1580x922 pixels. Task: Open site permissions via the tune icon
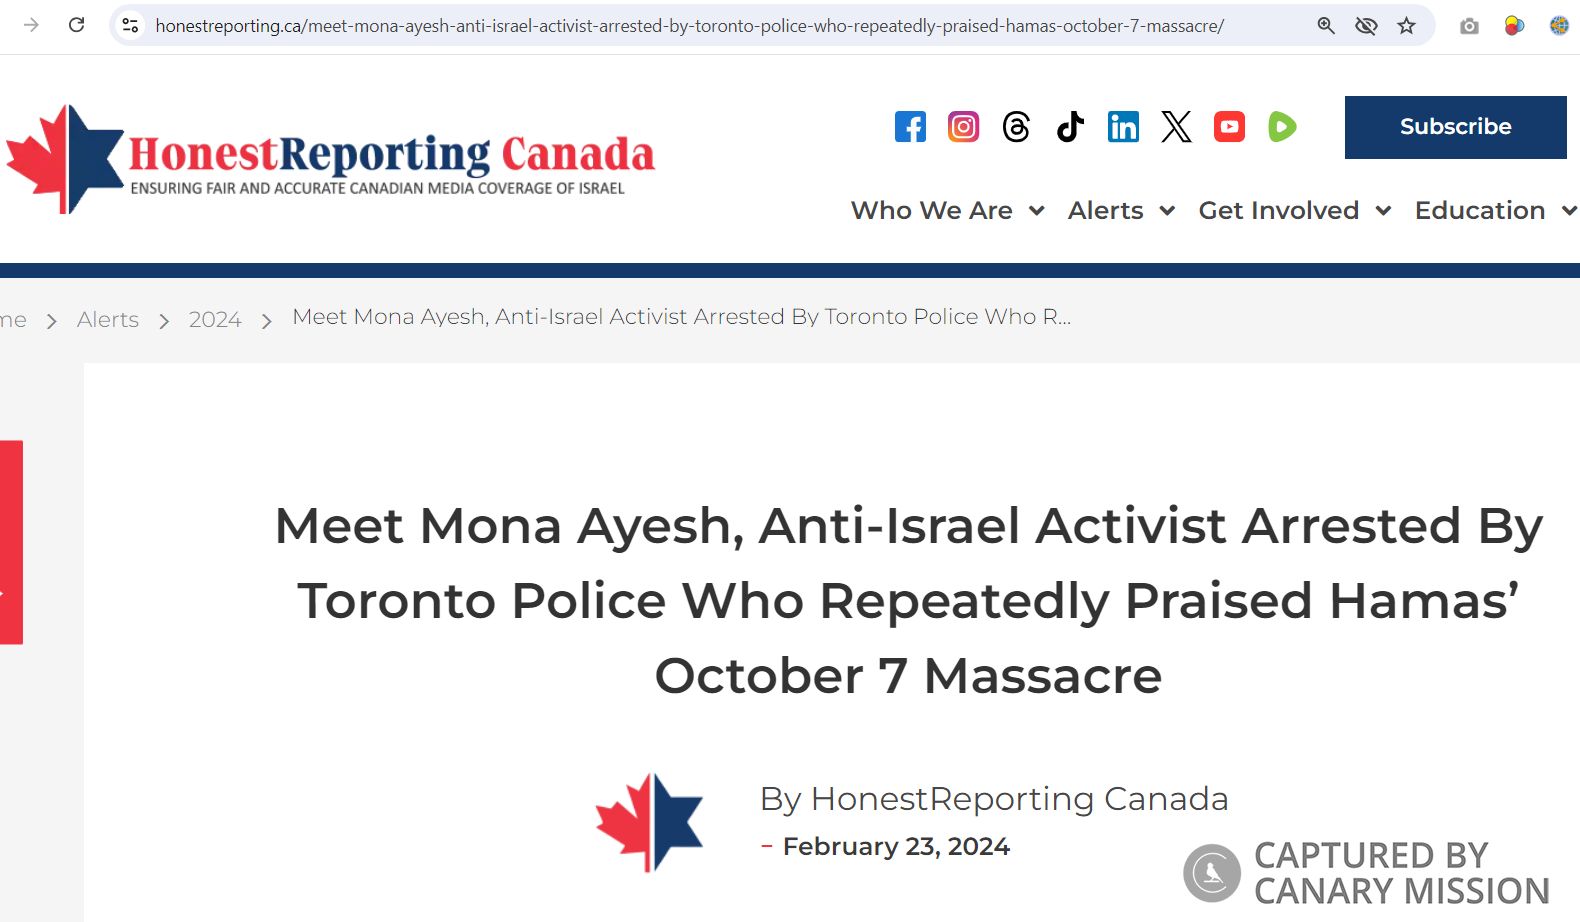(x=130, y=26)
